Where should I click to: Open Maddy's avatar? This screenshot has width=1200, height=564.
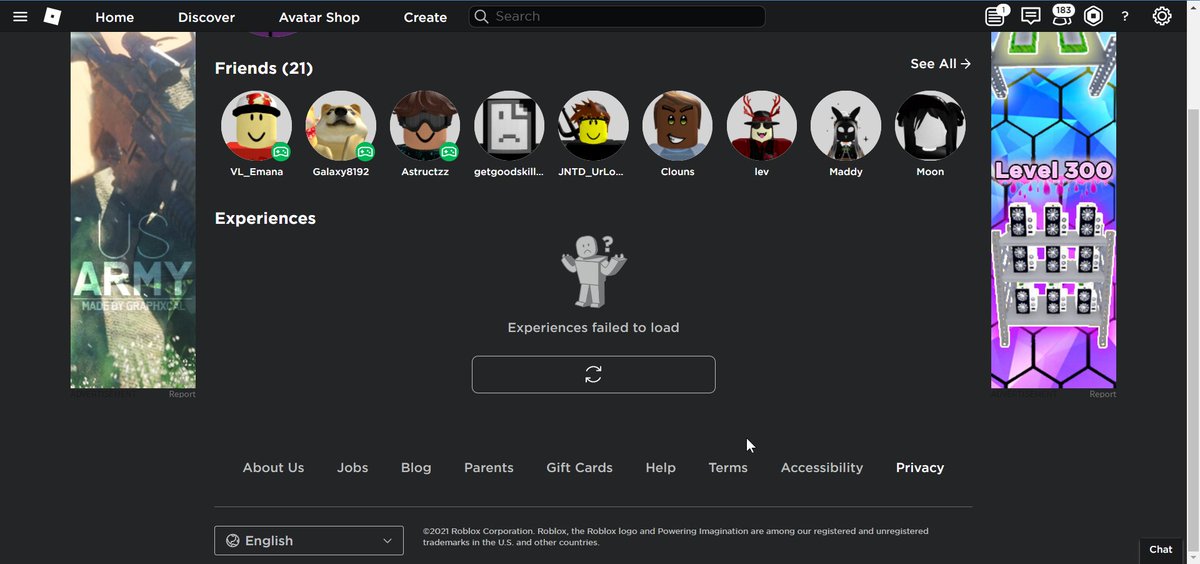(x=846, y=125)
